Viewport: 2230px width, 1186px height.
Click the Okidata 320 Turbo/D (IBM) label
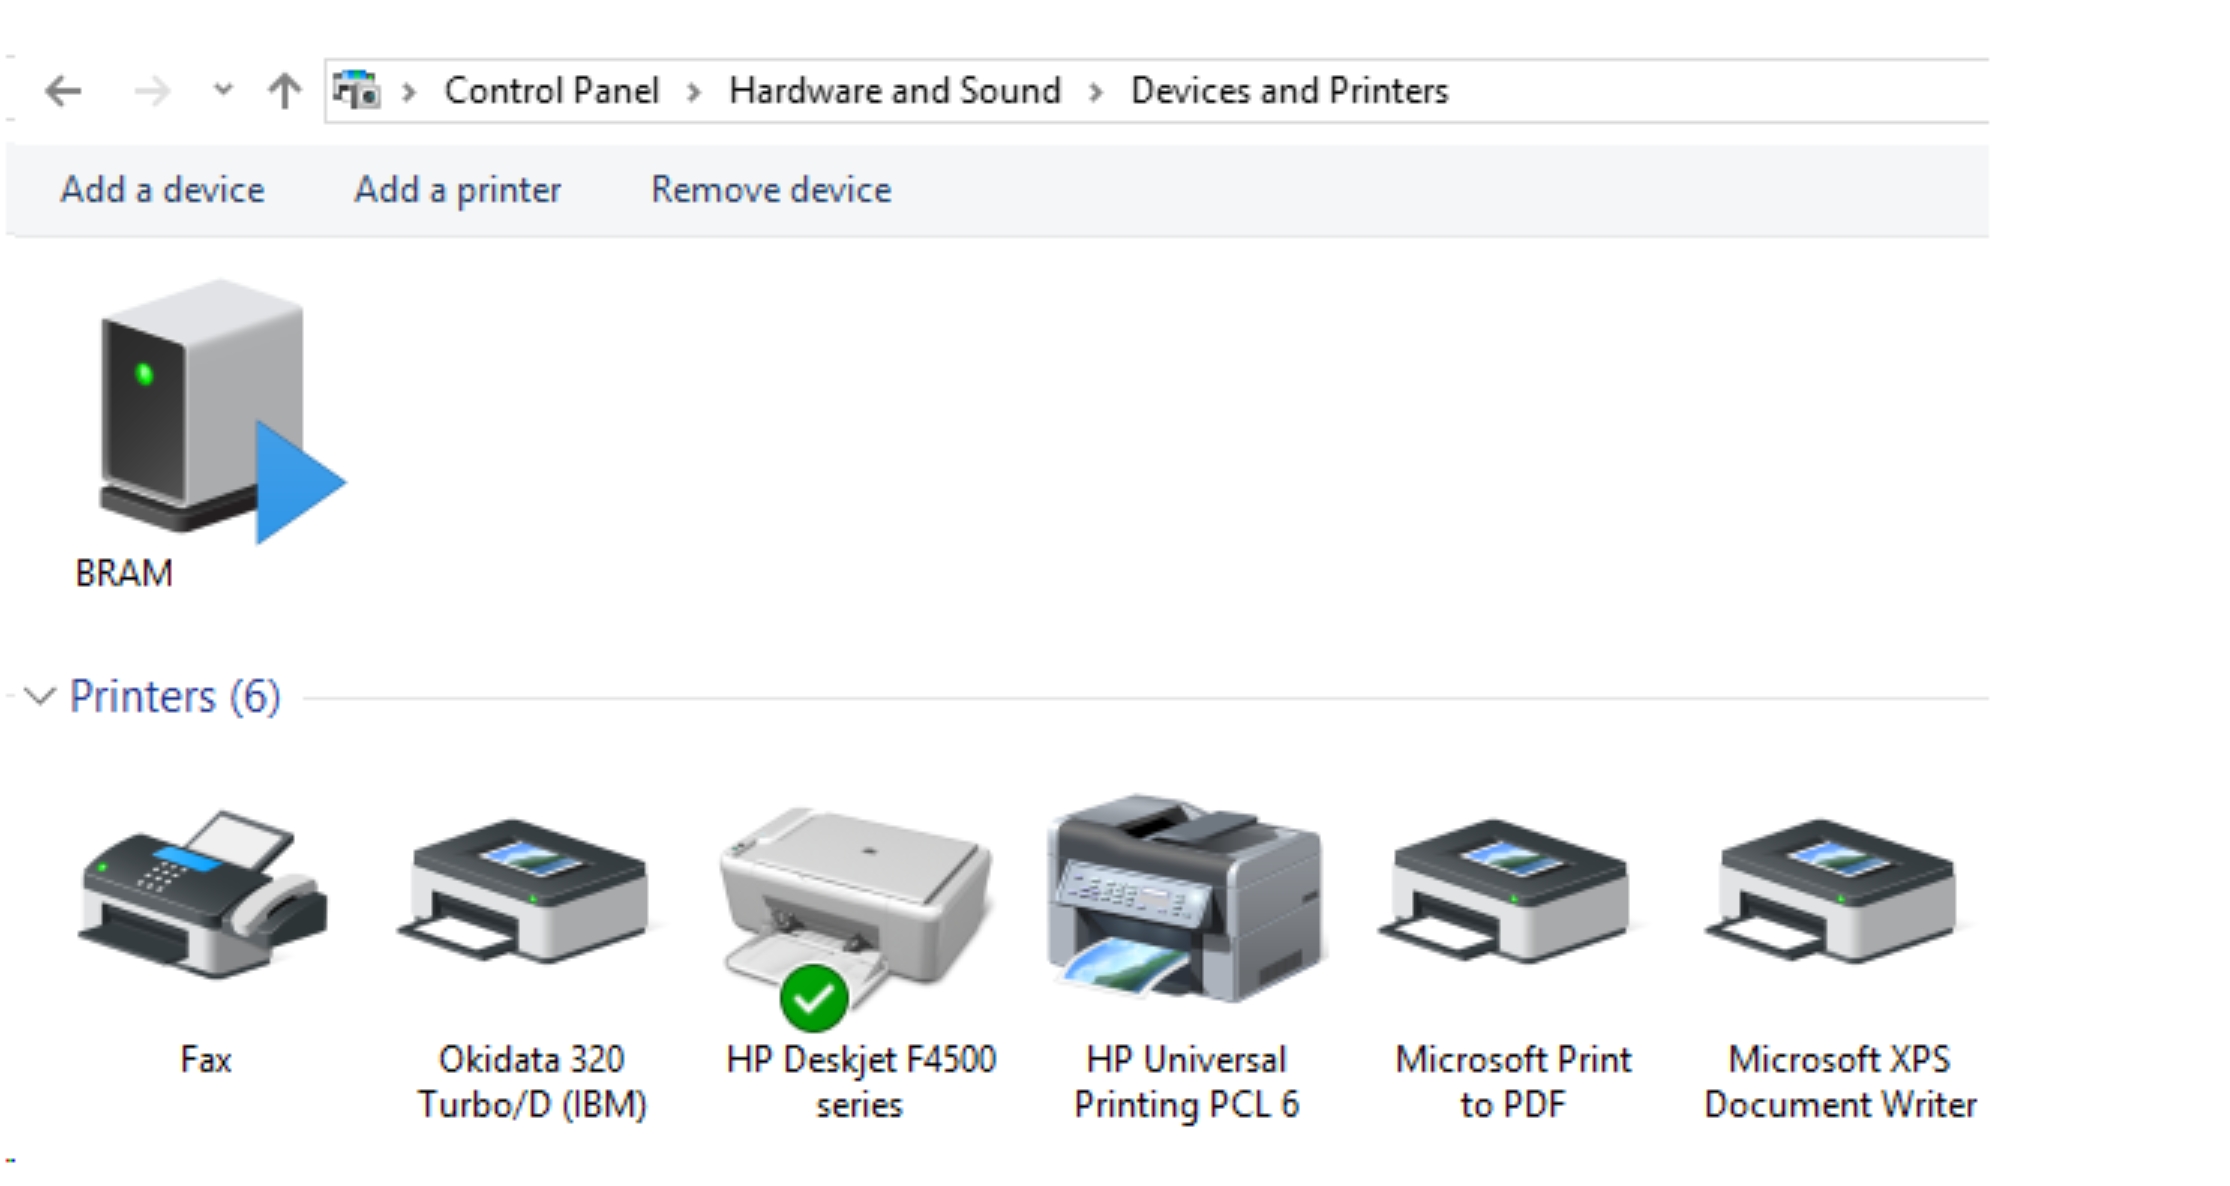(532, 1082)
